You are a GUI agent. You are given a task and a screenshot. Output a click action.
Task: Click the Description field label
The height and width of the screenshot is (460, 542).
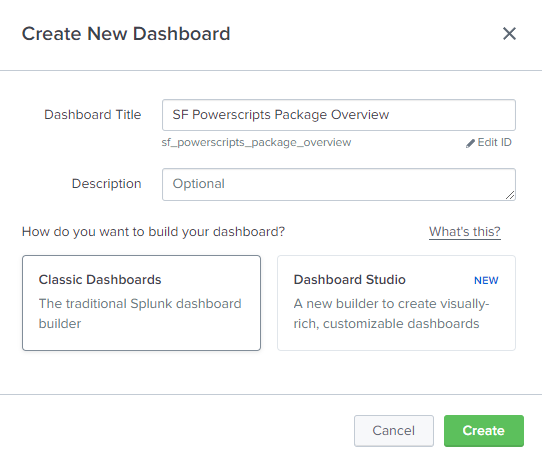click(106, 184)
